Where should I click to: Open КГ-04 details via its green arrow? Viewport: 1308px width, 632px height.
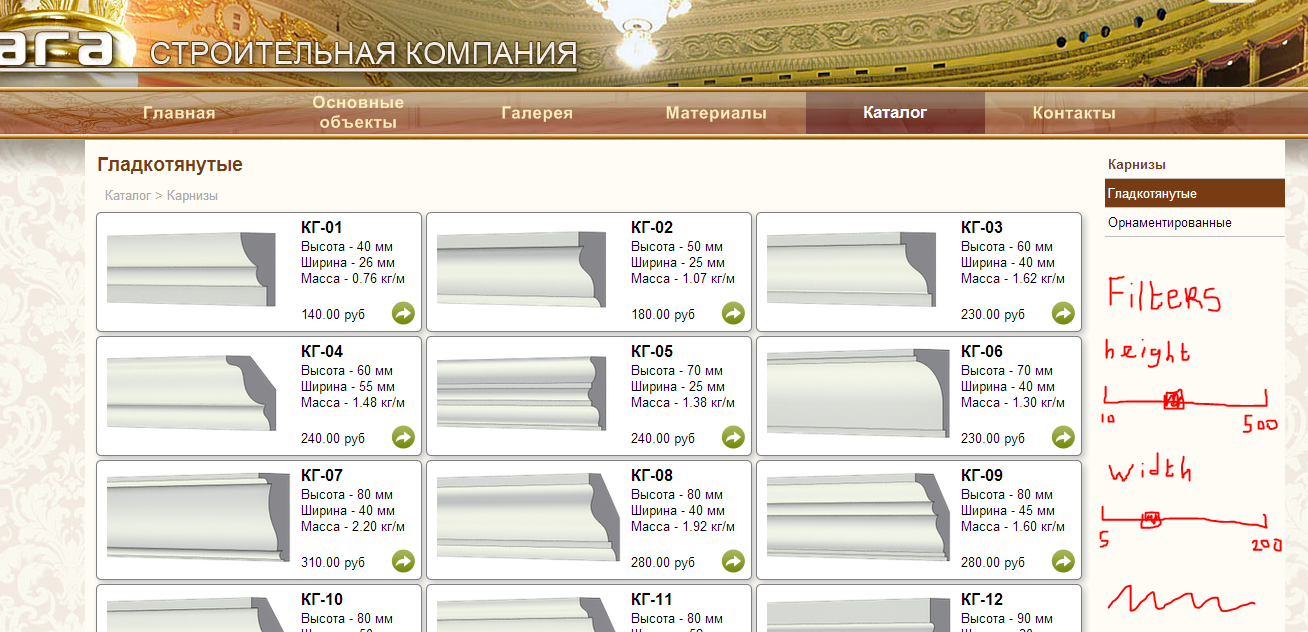[403, 437]
